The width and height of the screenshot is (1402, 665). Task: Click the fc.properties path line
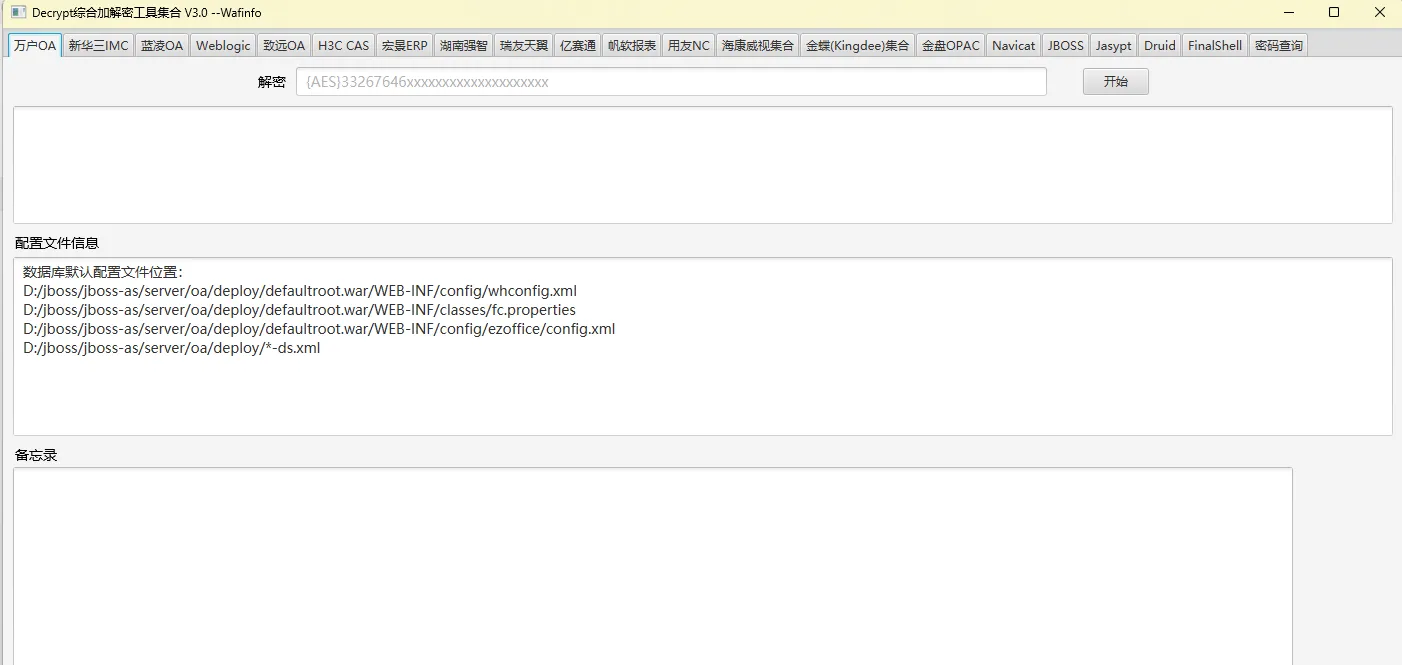coord(299,310)
